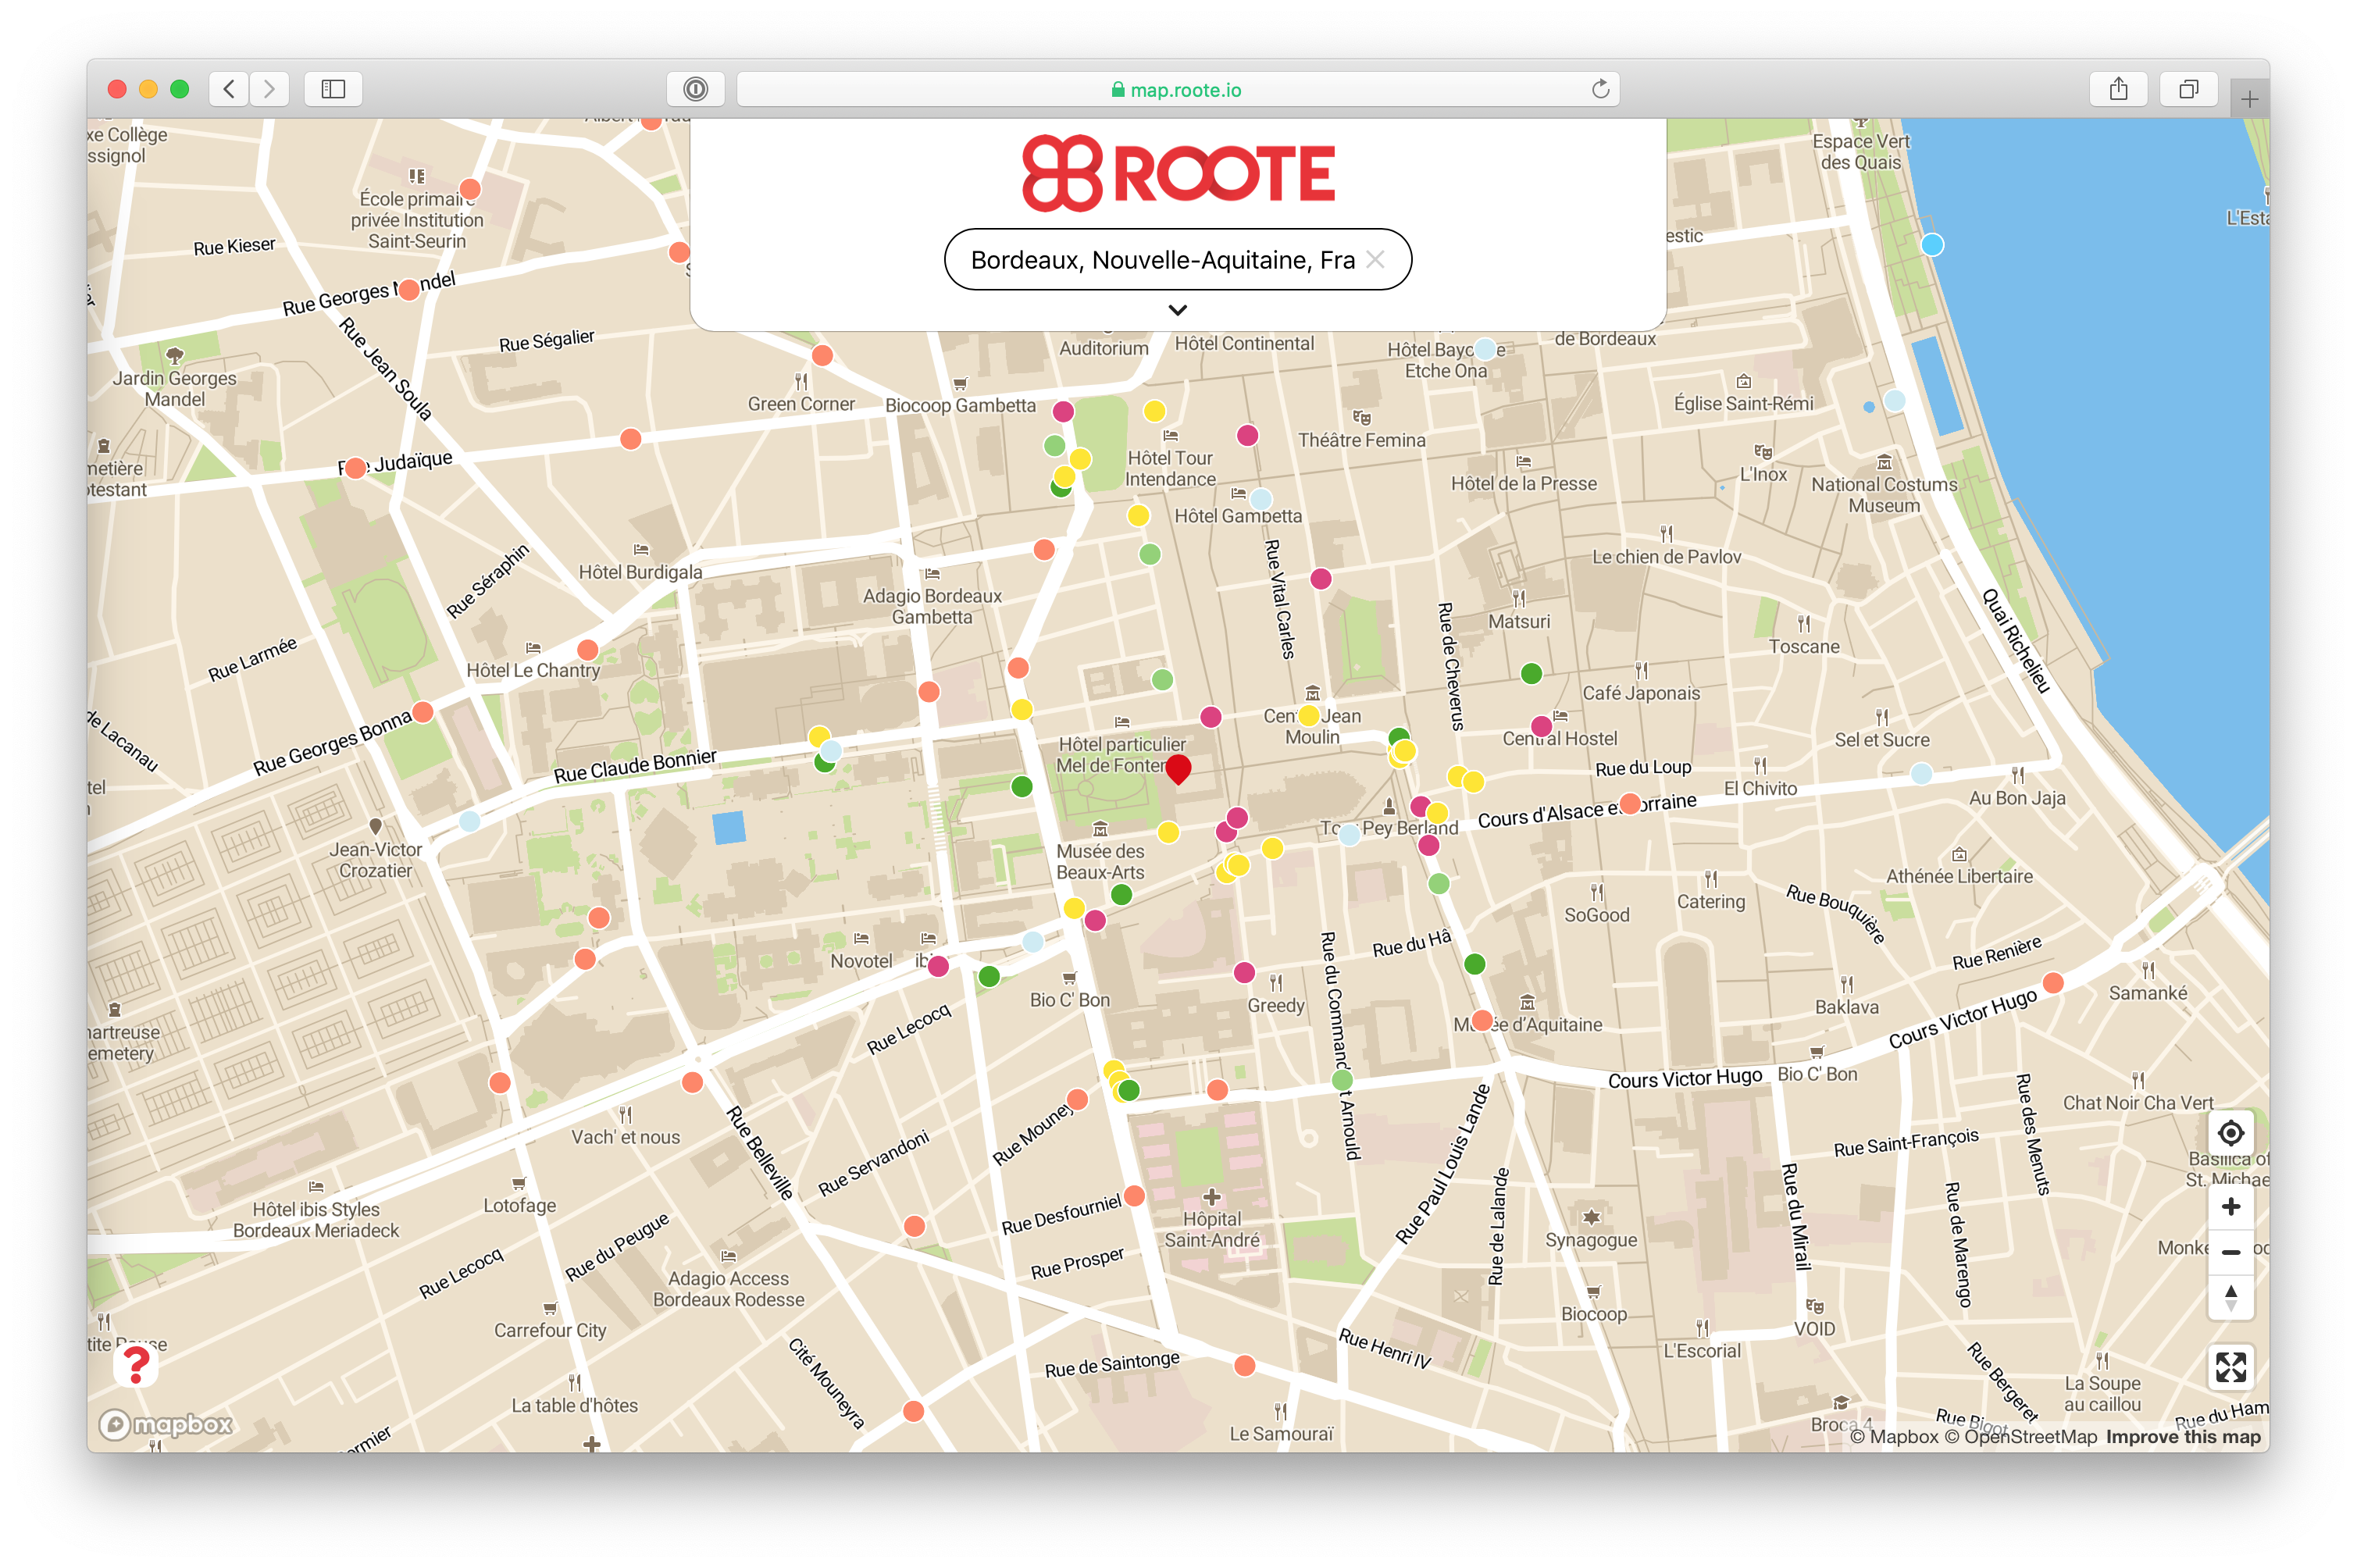Clear the Bordeaux search field text

click(x=1375, y=259)
